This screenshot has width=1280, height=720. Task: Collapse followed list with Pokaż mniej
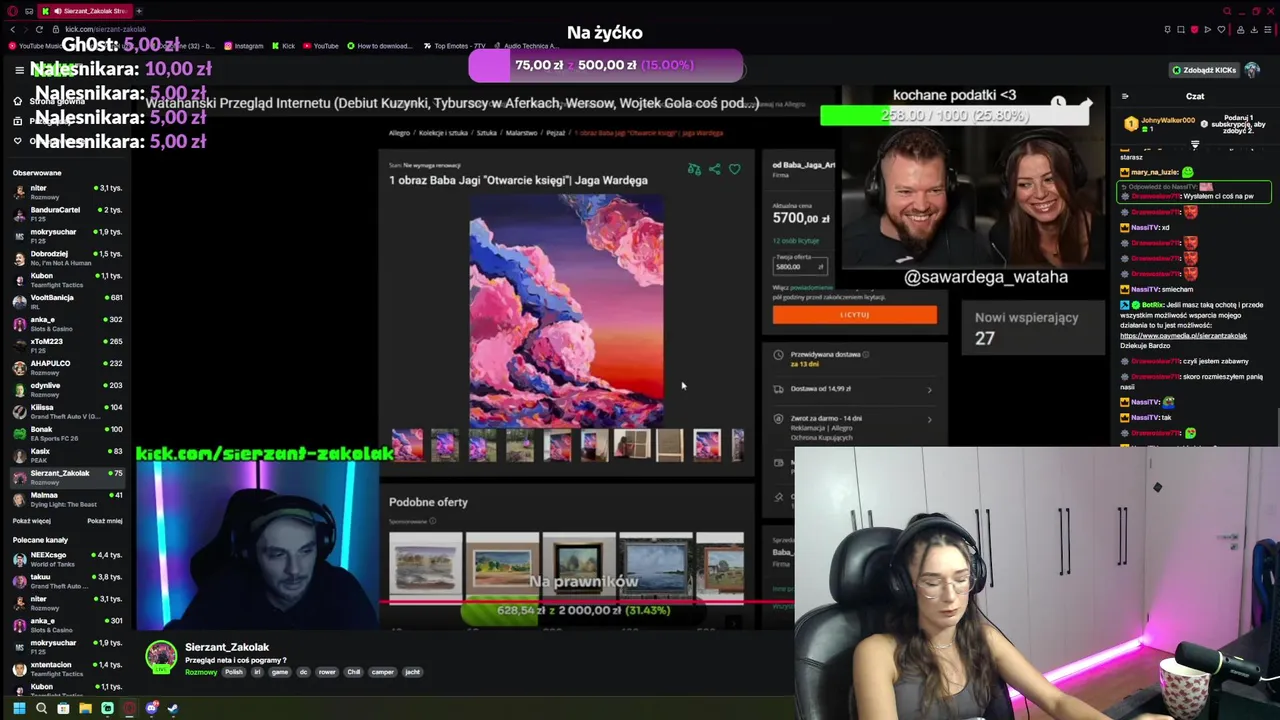104,521
